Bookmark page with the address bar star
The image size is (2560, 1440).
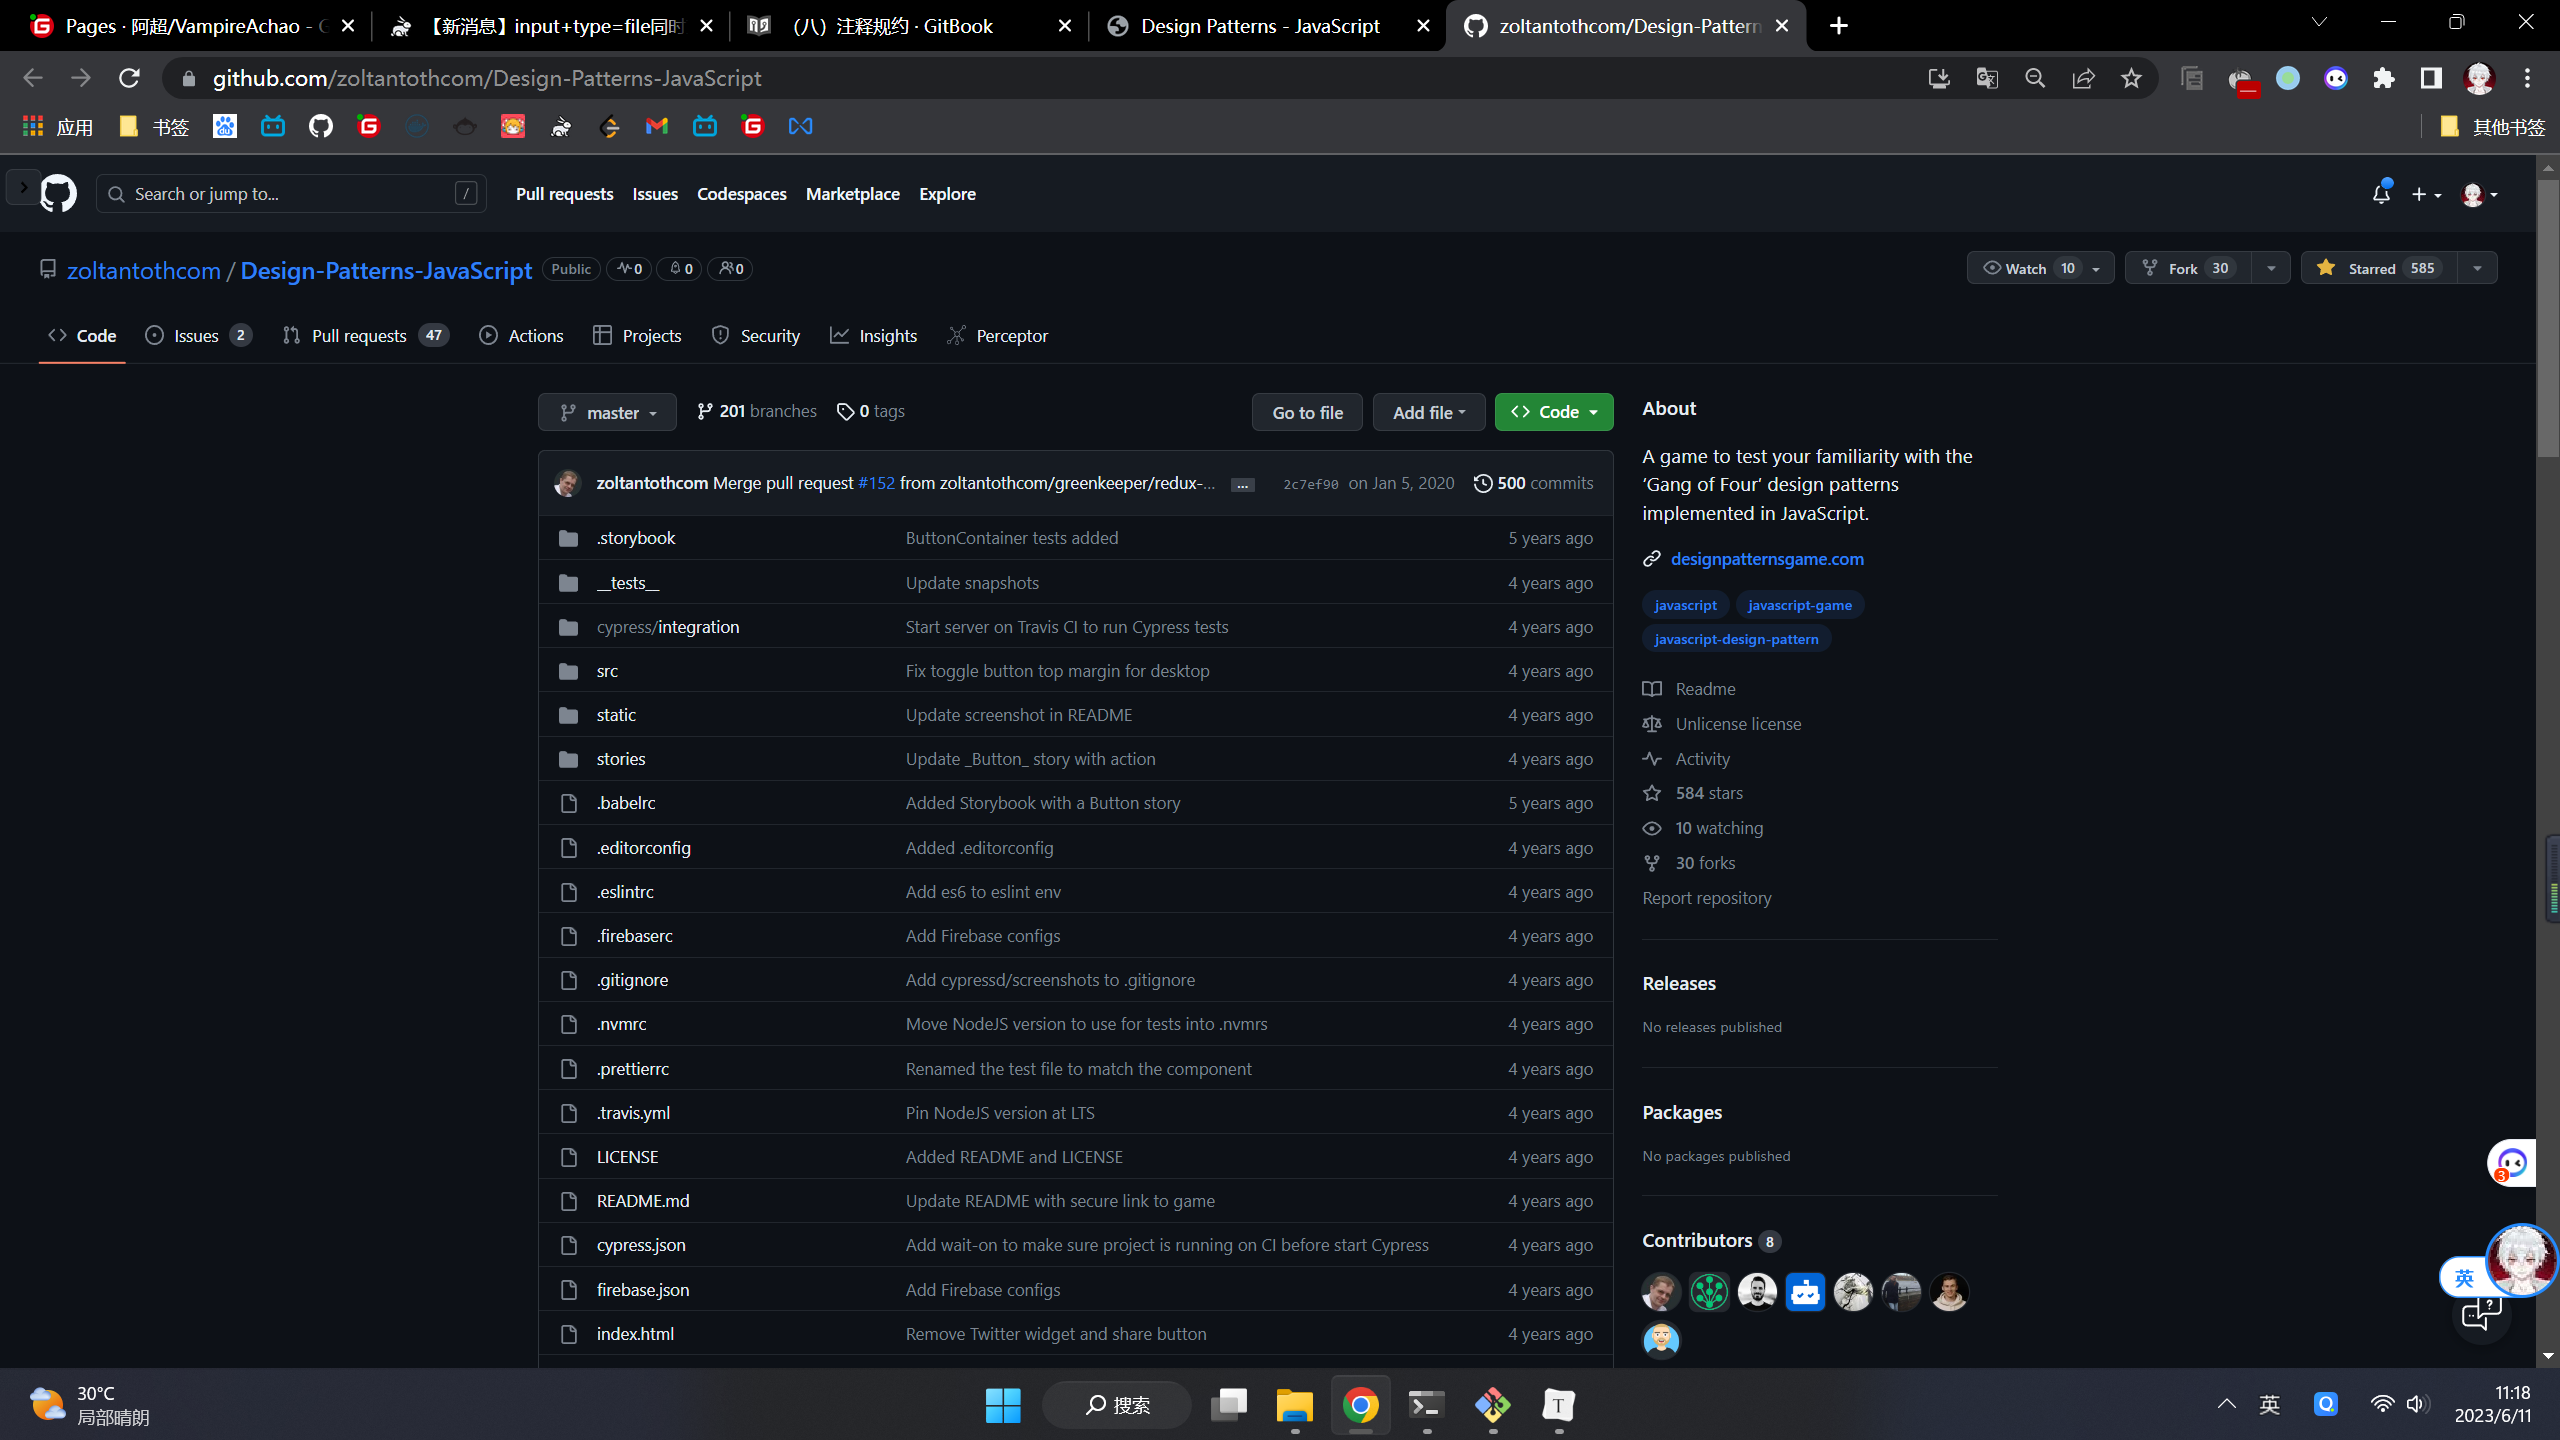[2131, 78]
